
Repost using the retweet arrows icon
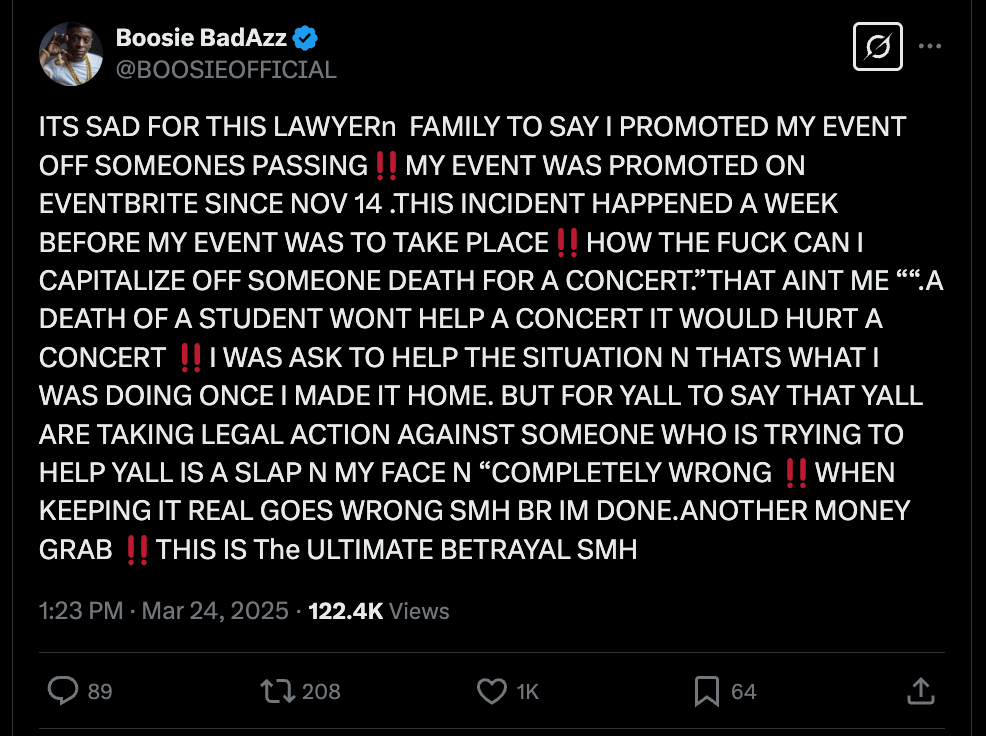pyautogui.click(x=273, y=691)
